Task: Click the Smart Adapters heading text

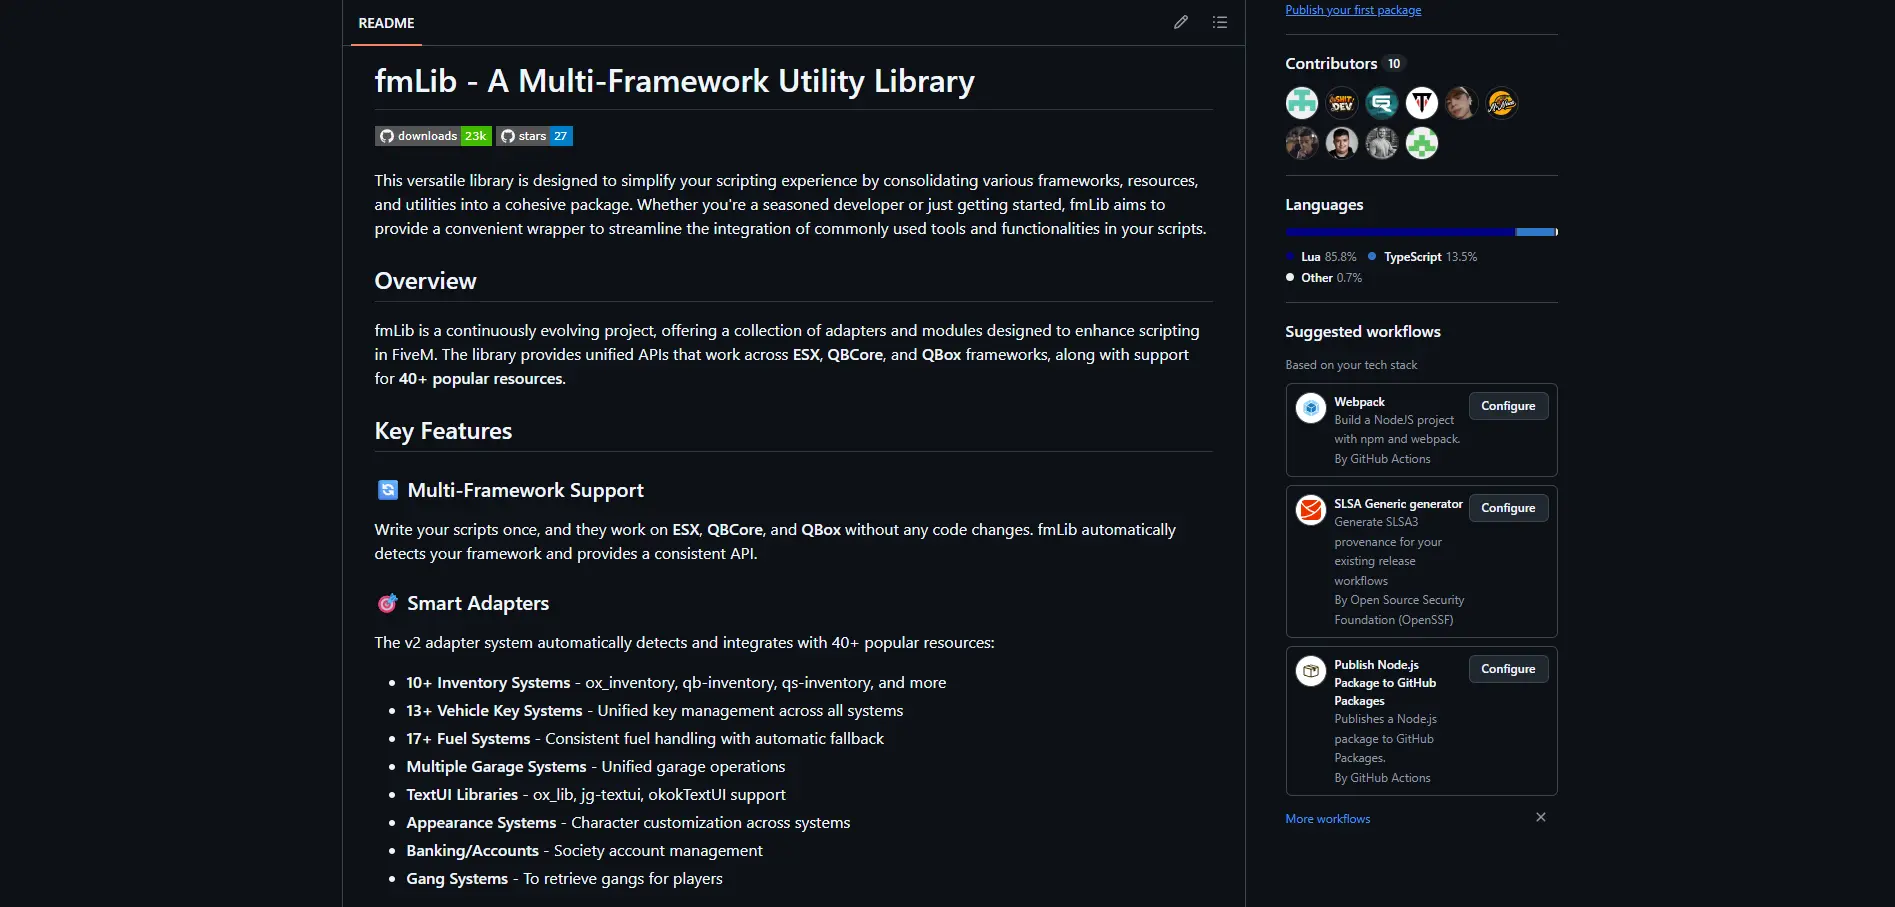Action: pos(478,603)
